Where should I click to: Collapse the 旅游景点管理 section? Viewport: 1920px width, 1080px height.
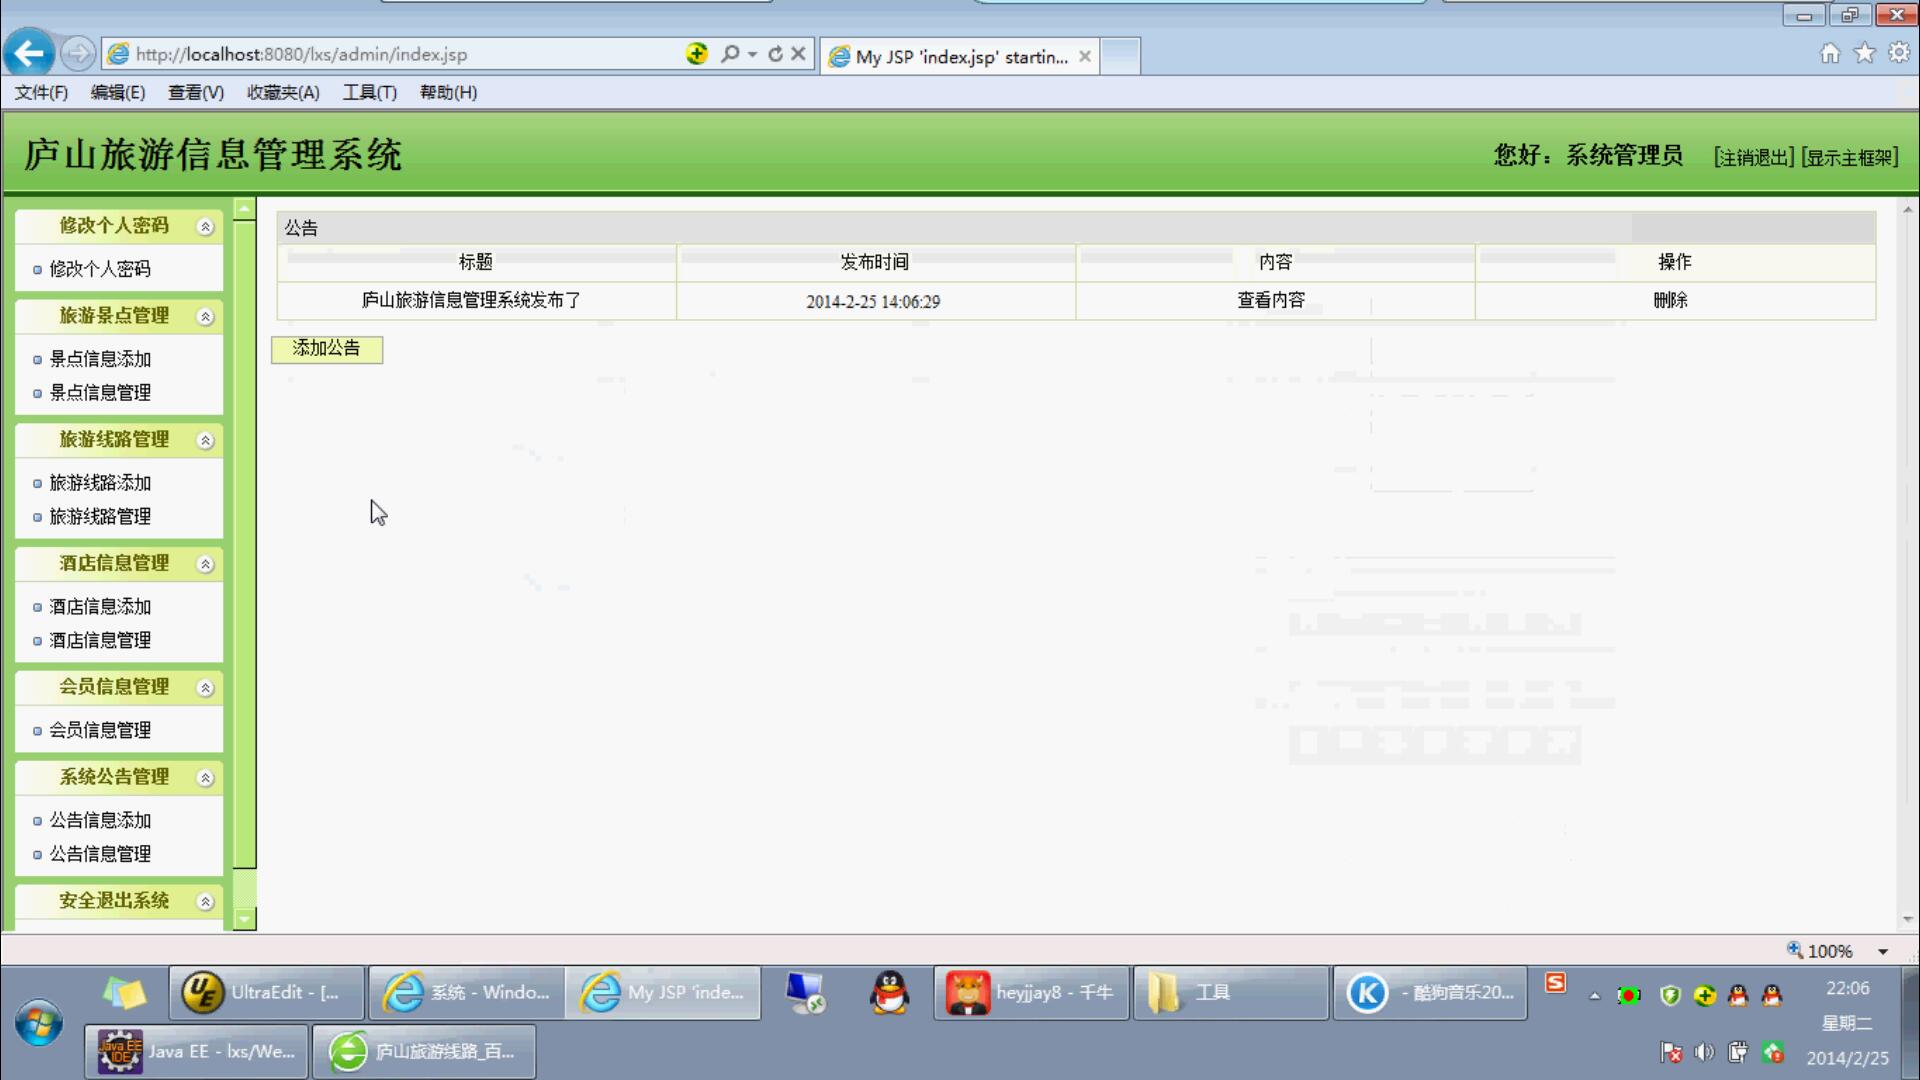205,317
